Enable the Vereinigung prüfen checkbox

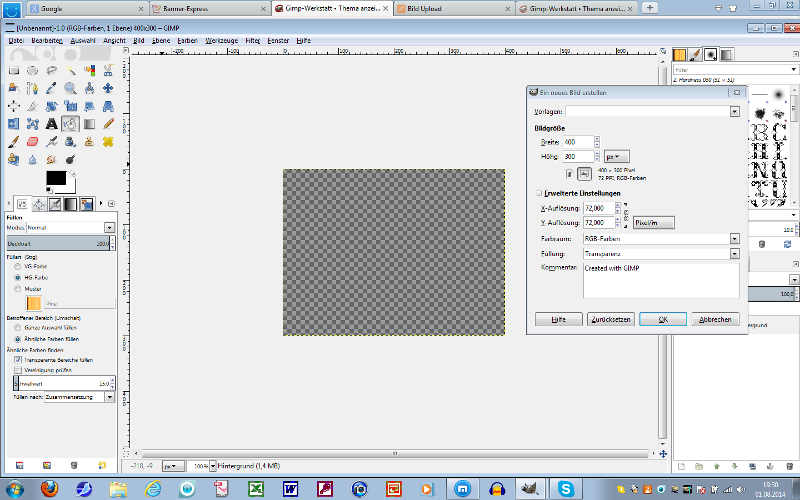[x=18, y=369]
